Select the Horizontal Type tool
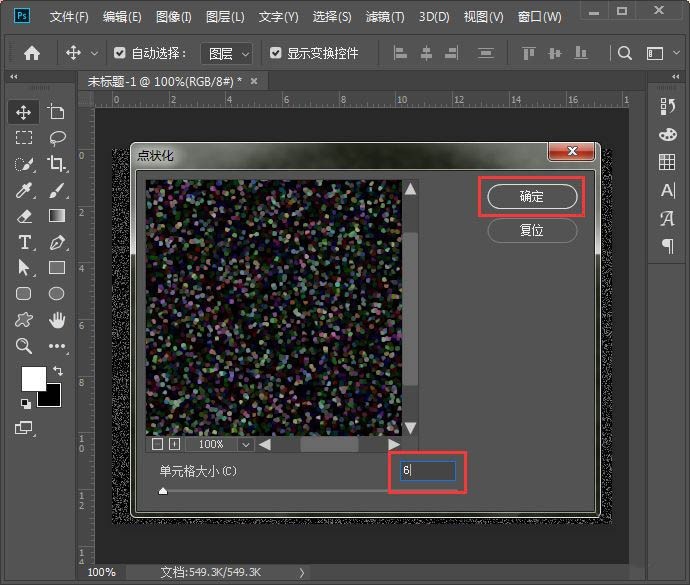 24,242
